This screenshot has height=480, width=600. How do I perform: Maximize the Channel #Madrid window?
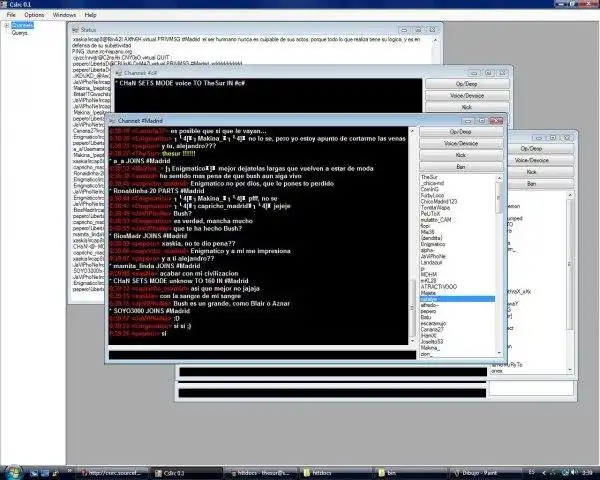pos(481,121)
